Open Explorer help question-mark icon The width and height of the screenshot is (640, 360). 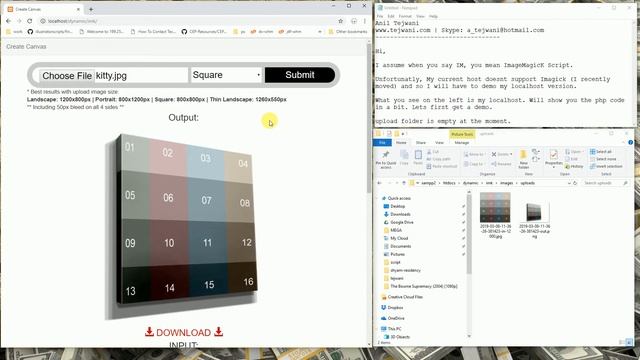tap(631, 142)
